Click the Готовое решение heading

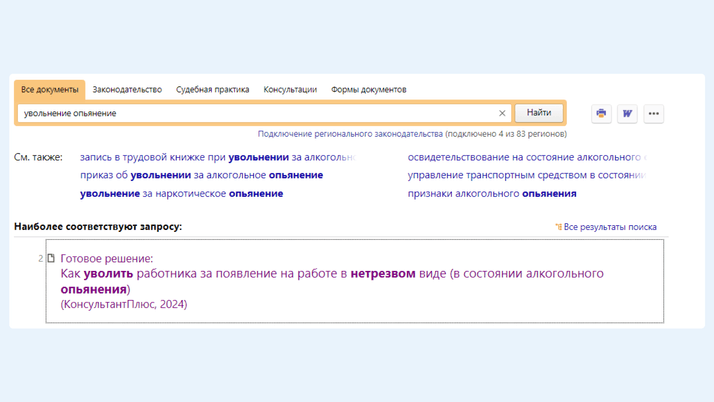pos(107,258)
